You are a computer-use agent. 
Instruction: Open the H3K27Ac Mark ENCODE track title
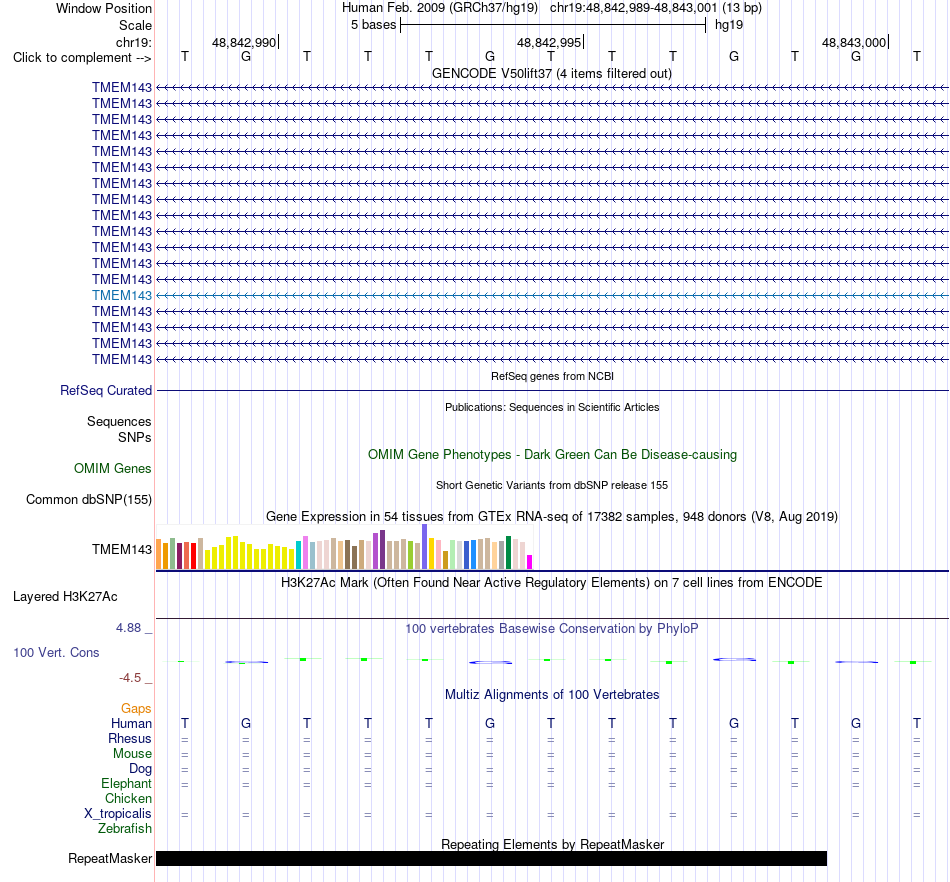point(551,583)
